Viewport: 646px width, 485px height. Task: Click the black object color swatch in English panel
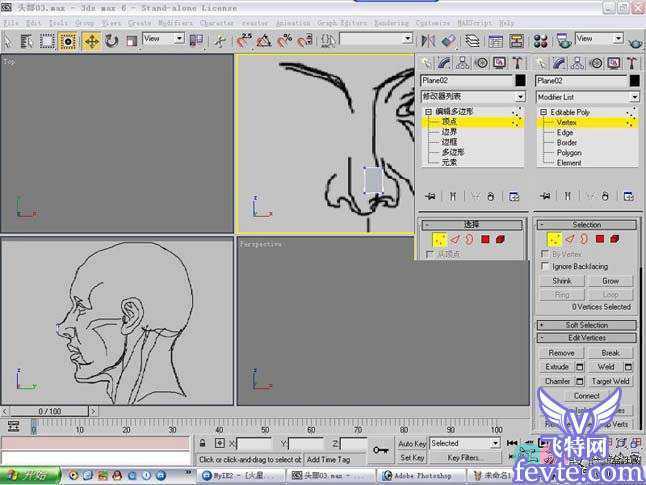[634, 81]
